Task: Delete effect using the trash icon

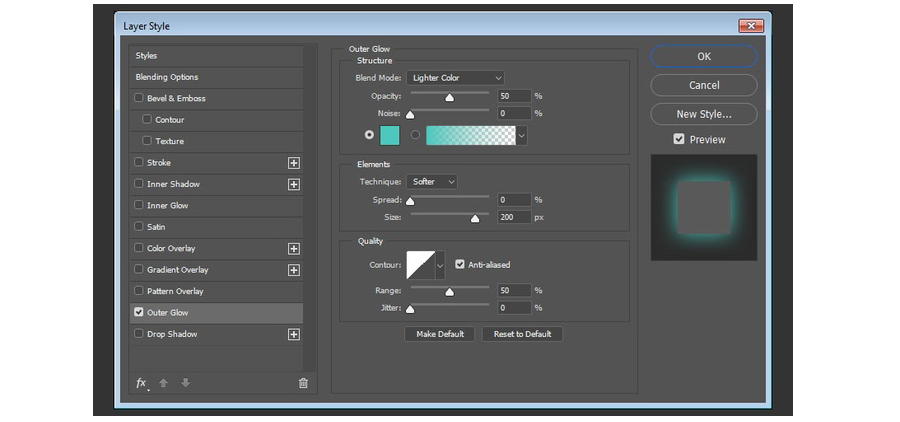Action: point(303,384)
